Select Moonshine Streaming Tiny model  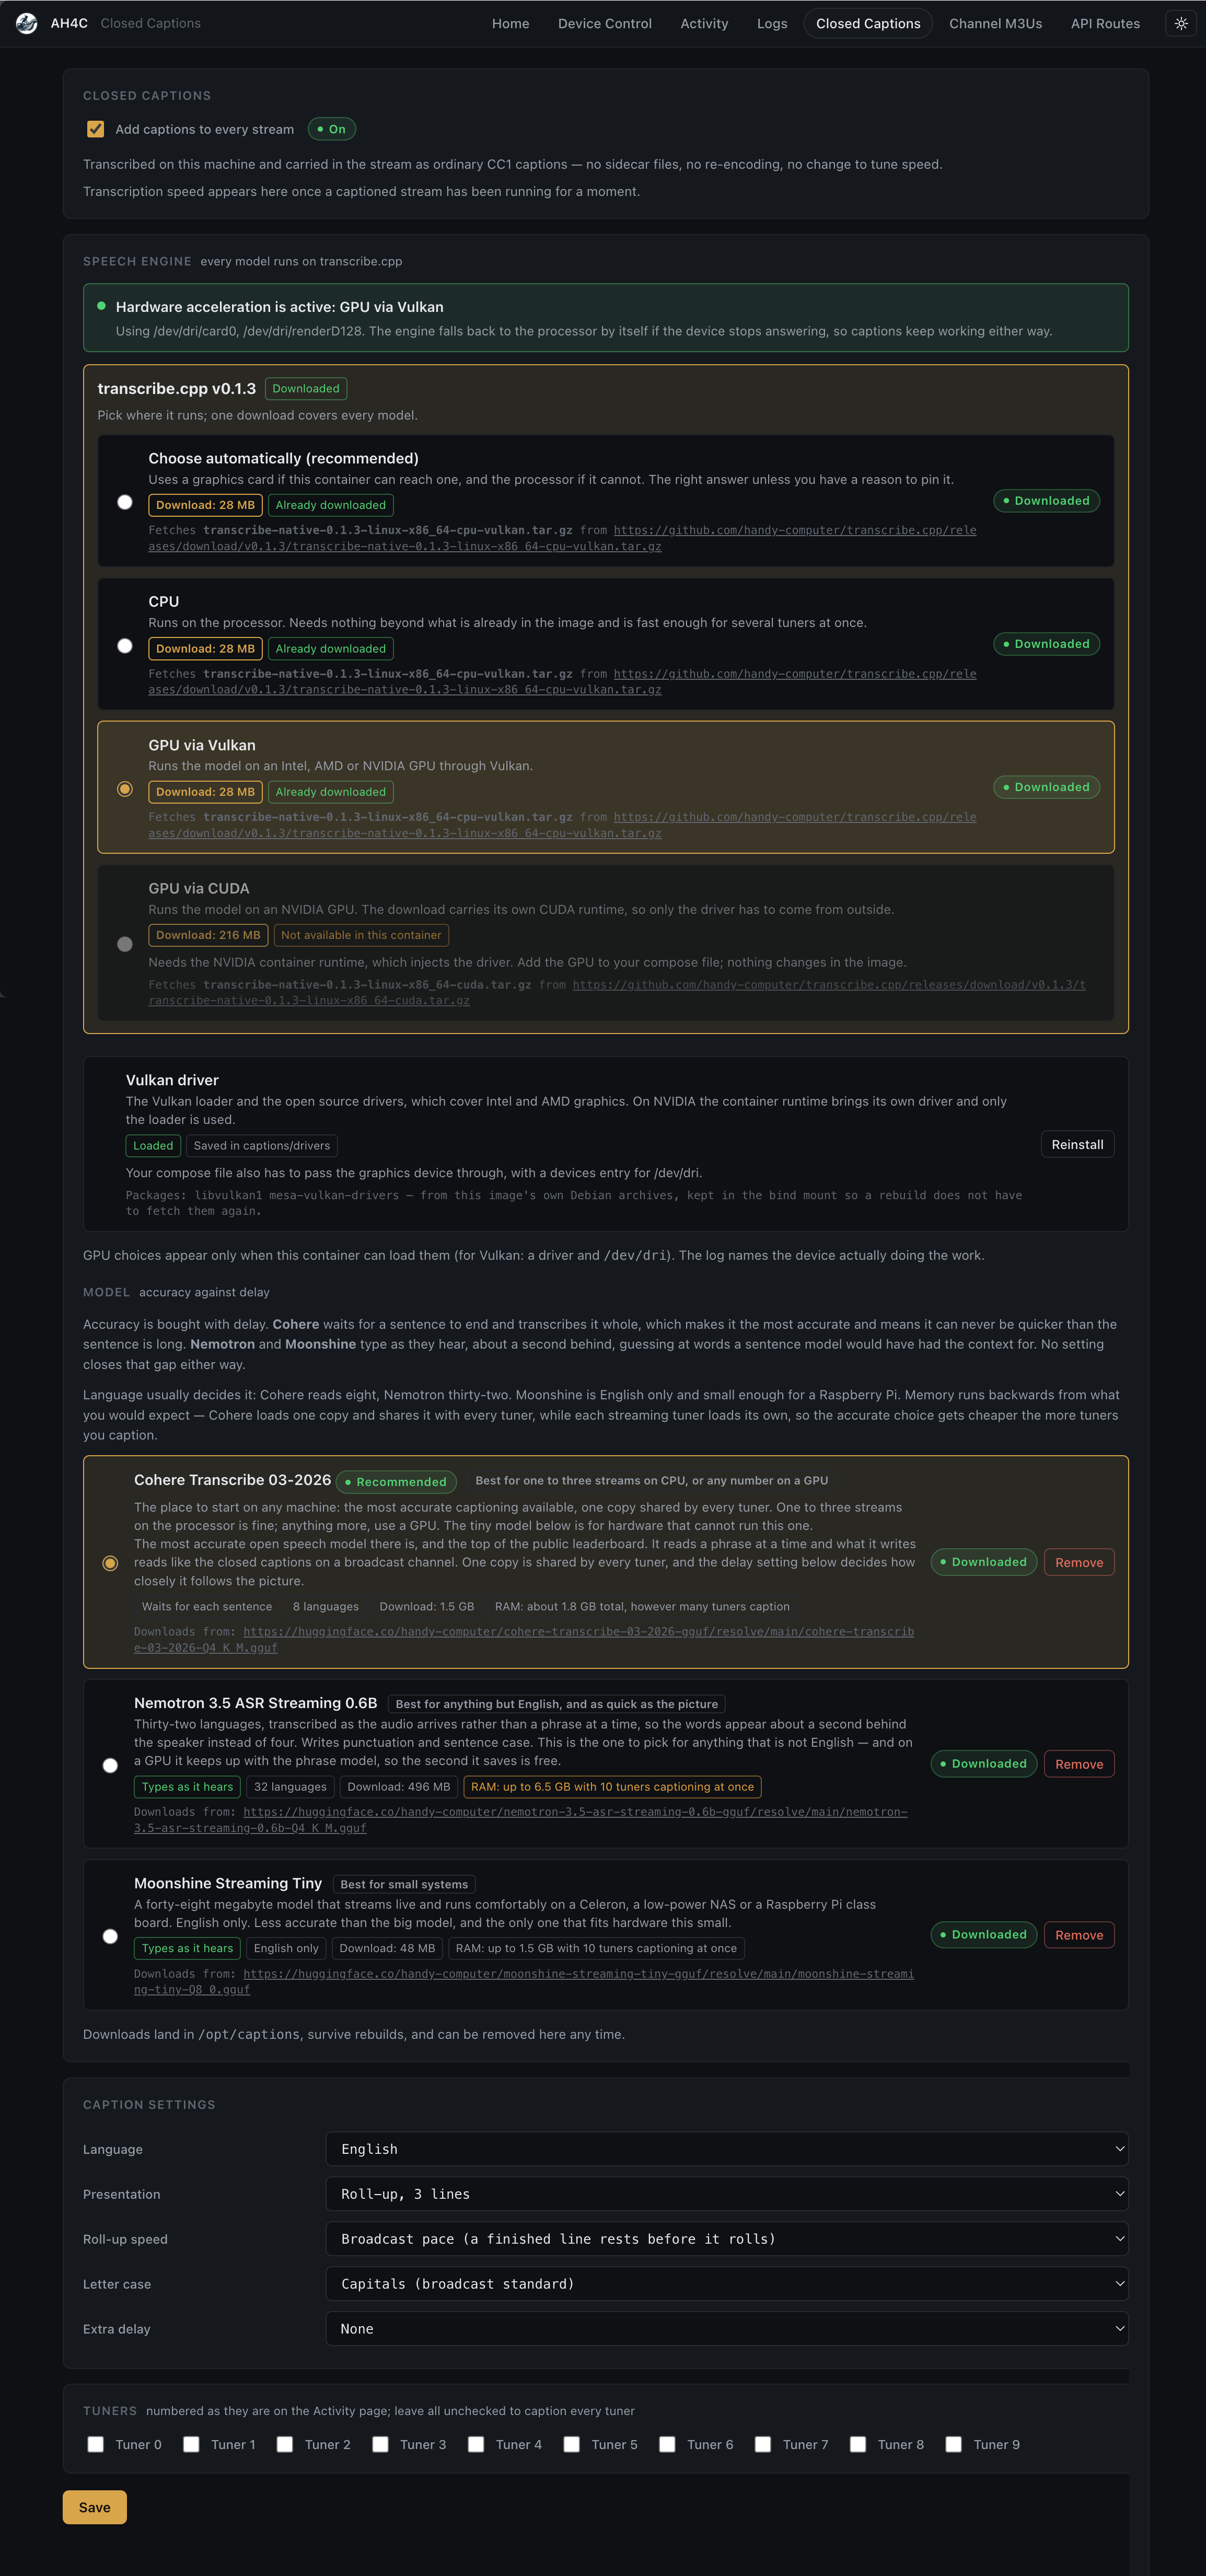coord(110,1936)
